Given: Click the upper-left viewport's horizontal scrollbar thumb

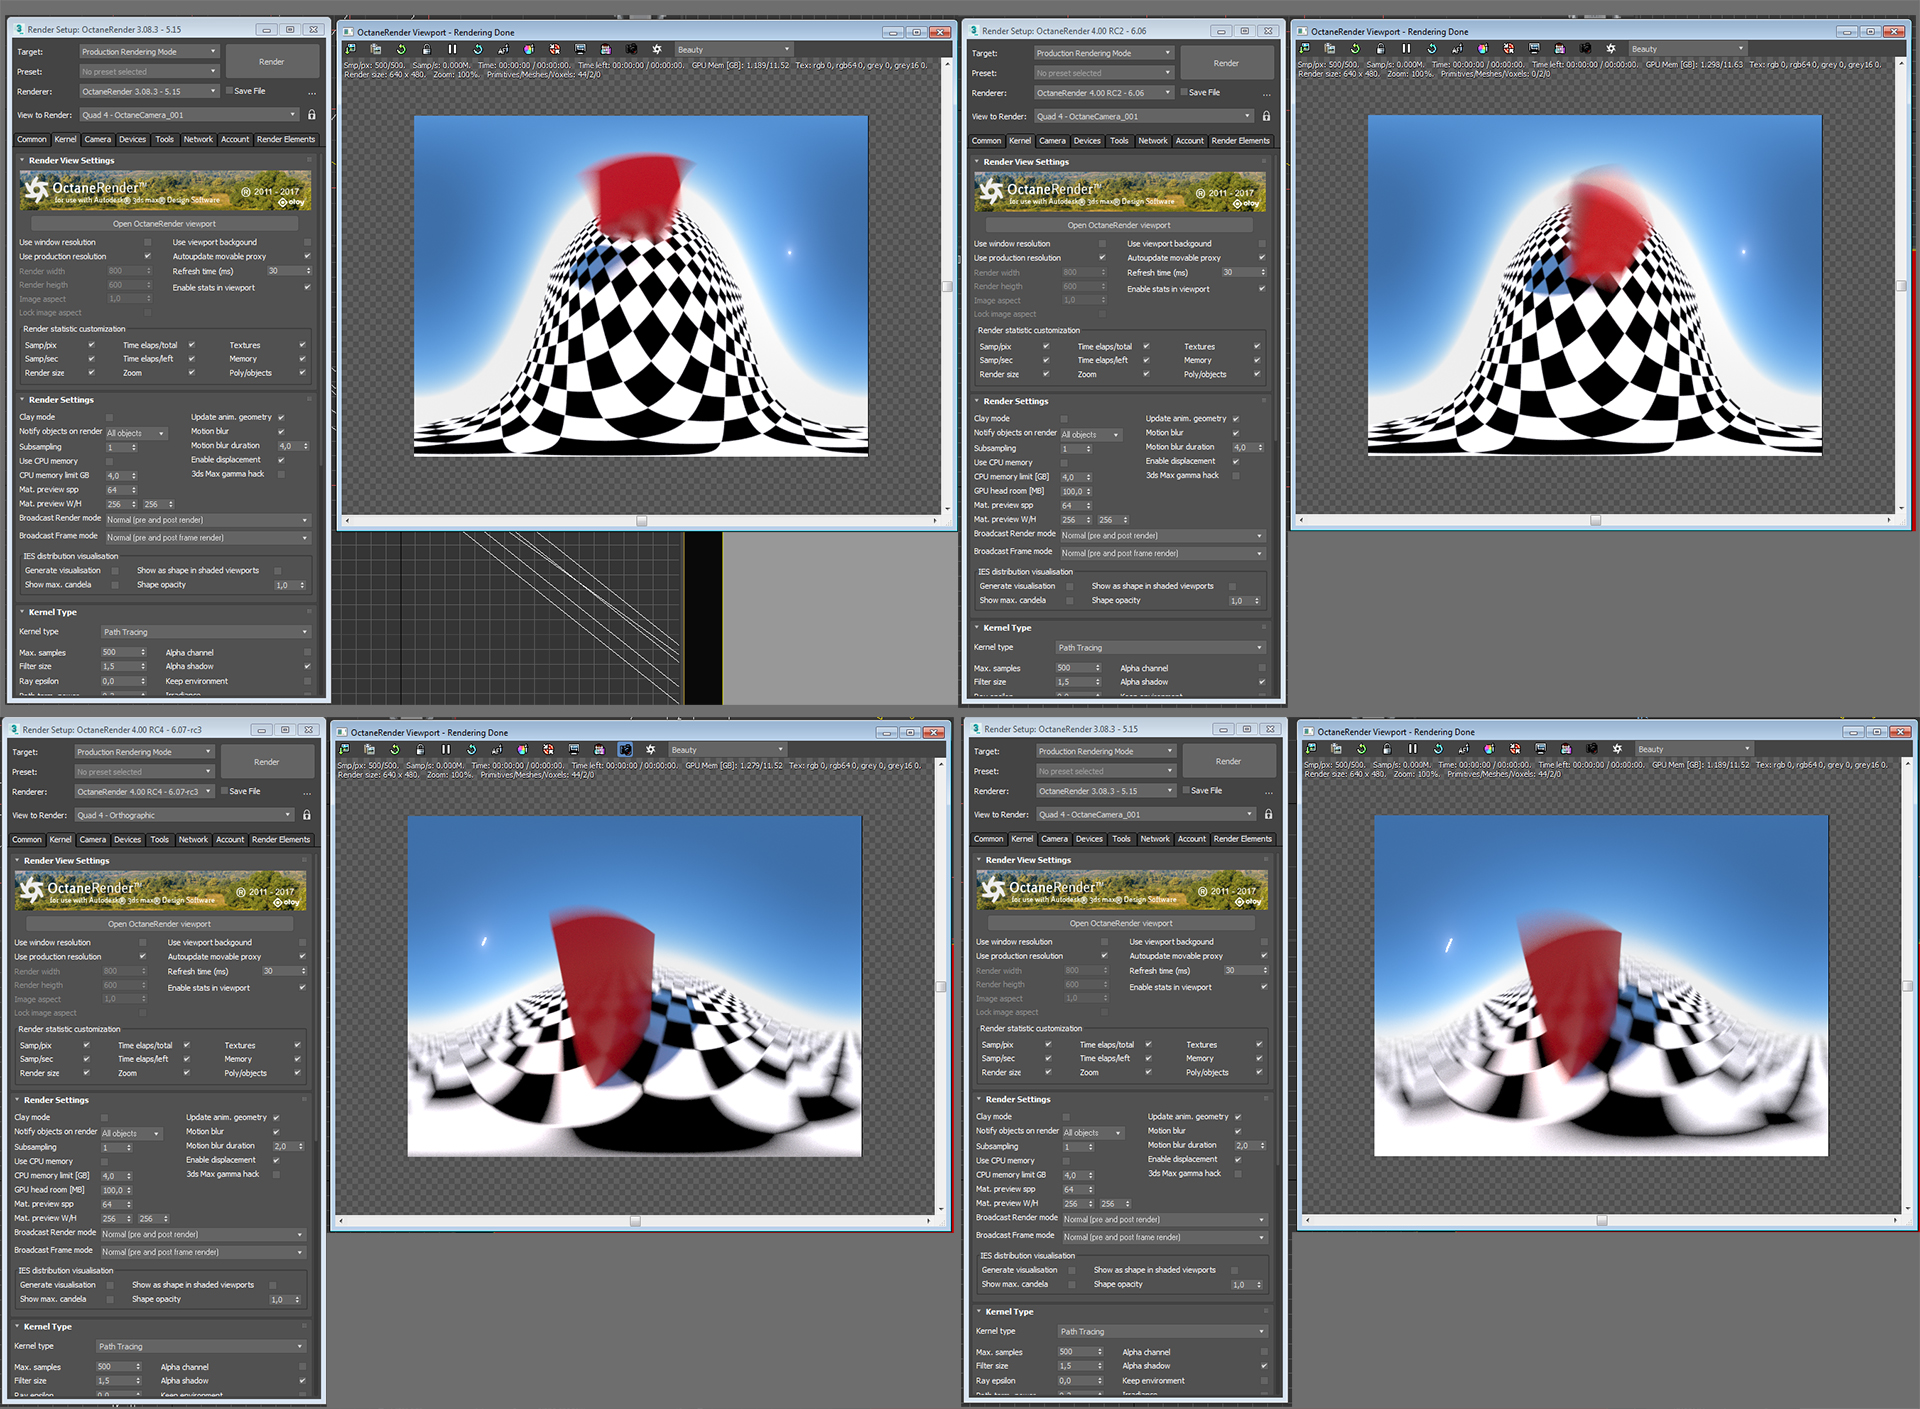Looking at the screenshot, I should pos(641,521).
